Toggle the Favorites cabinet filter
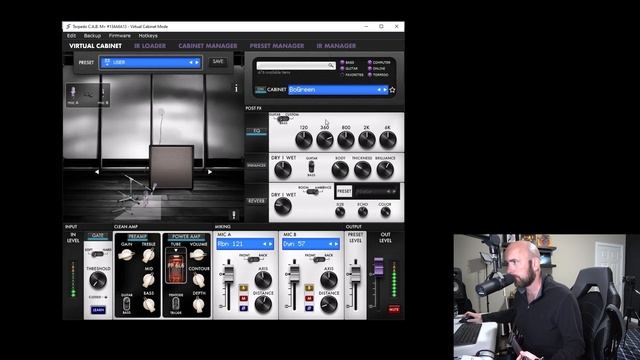 coord(342,75)
